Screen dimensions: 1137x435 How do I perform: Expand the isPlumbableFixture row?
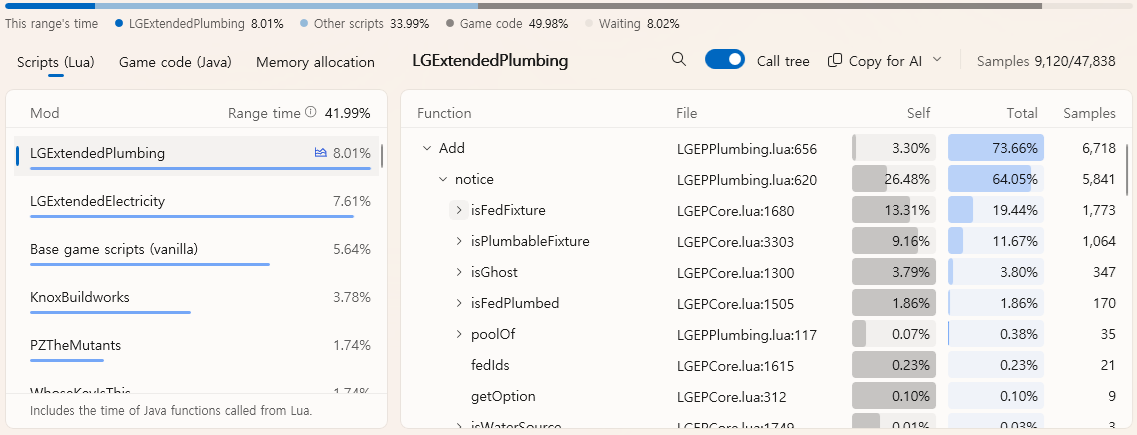(458, 241)
